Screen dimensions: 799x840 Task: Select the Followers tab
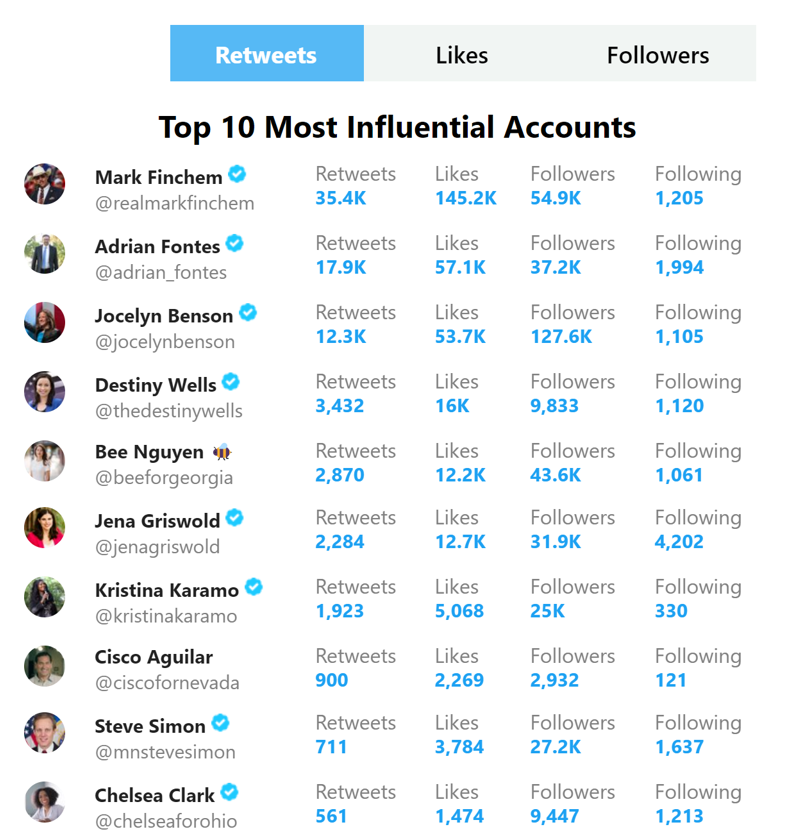(x=658, y=54)
